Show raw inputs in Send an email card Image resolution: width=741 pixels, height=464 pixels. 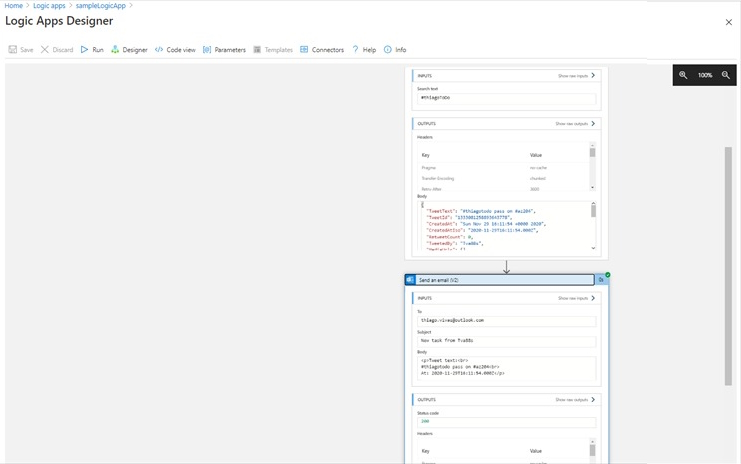[576, 298]
